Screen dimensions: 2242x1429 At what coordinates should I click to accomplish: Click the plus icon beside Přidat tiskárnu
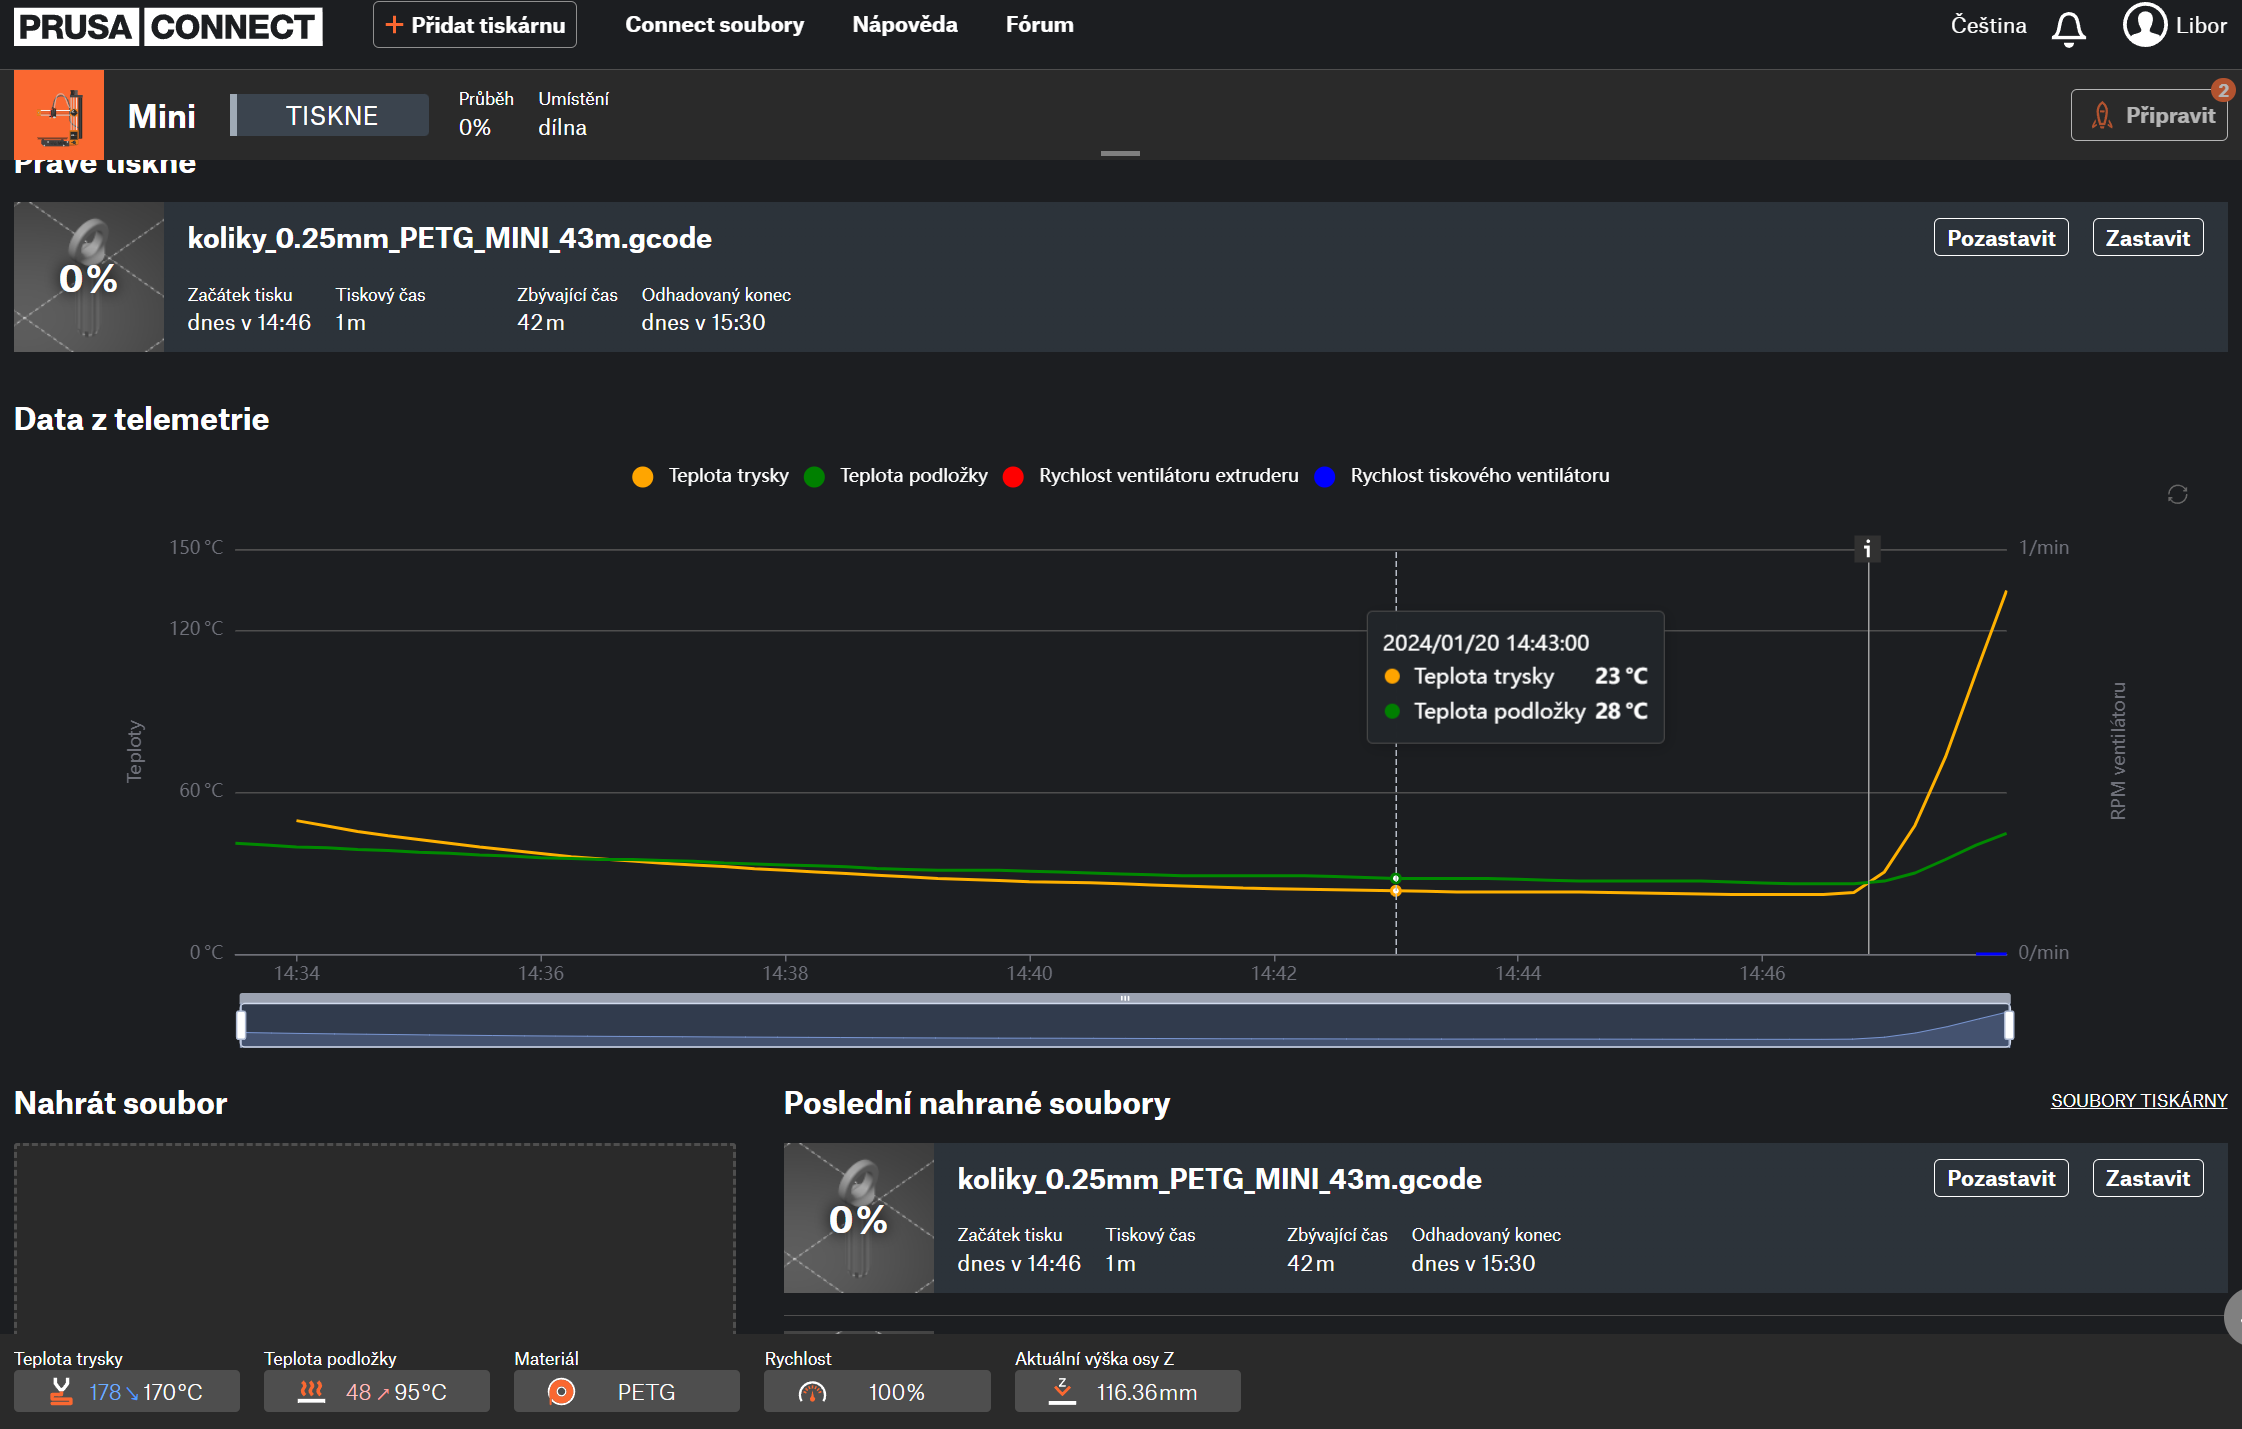tap(394, 25)
